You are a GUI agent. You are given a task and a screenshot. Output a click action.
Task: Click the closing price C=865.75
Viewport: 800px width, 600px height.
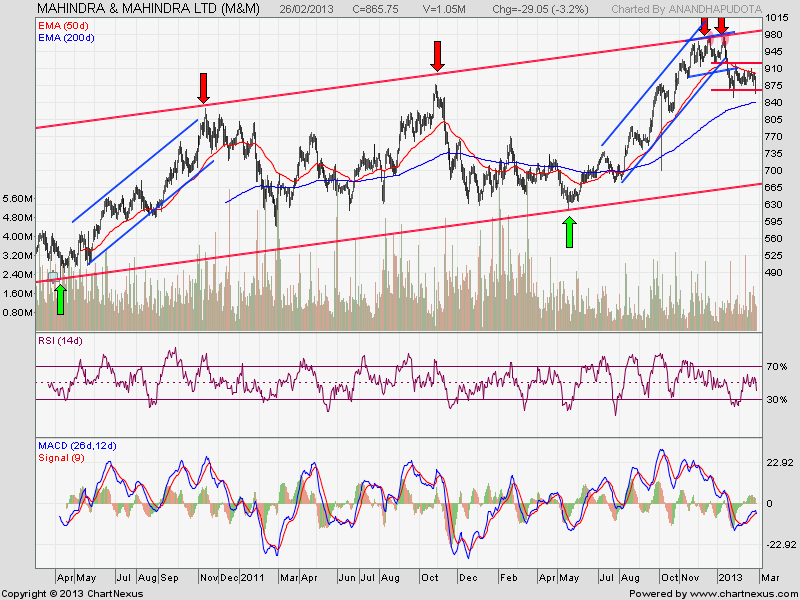[x=376, y=9]
